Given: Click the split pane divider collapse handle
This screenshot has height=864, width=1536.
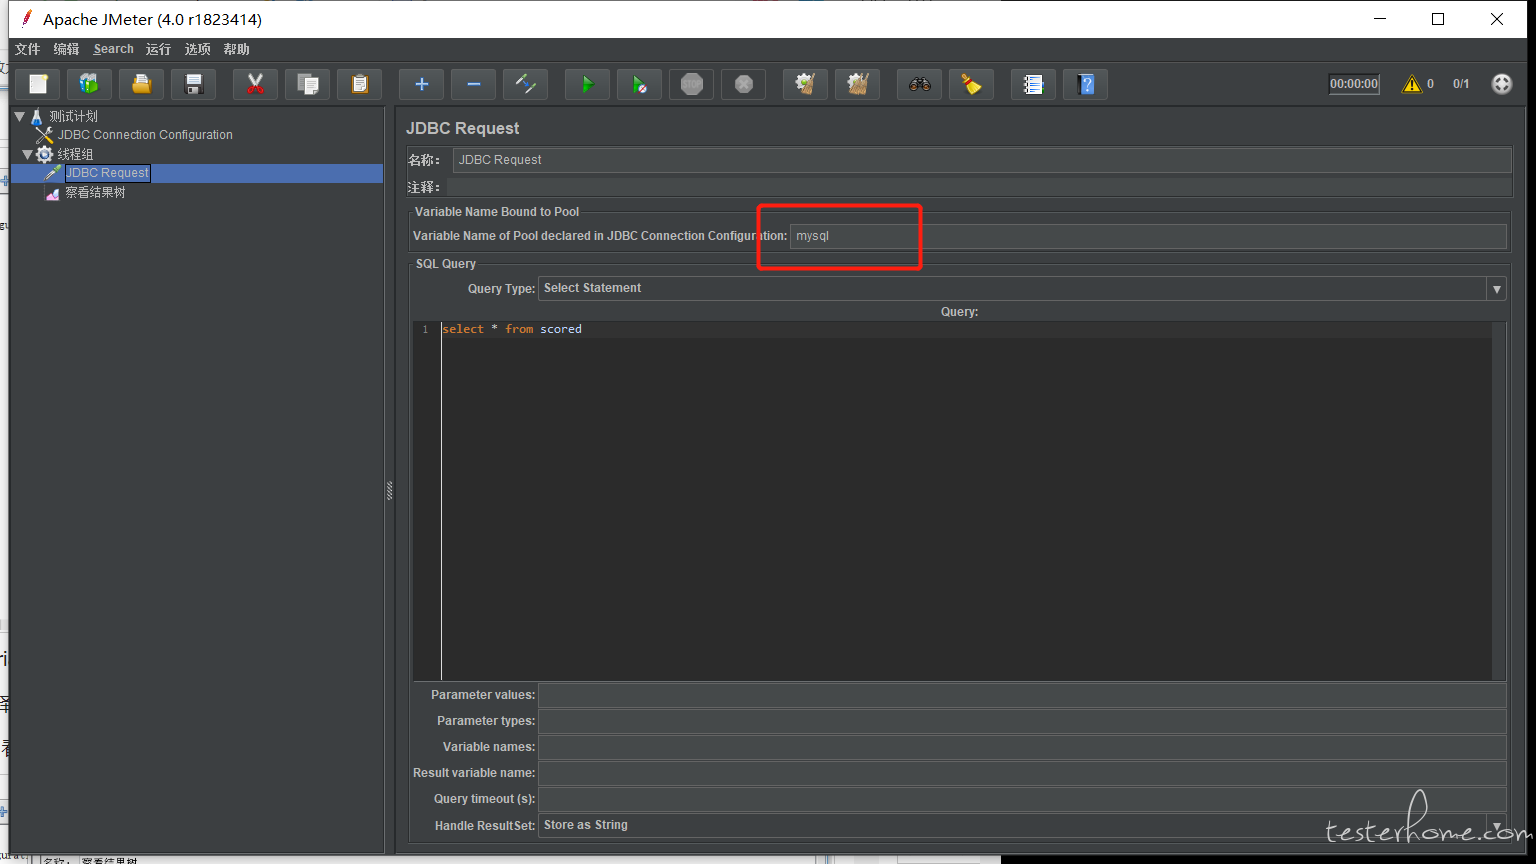Looking at the screenshot, I should coord(390,491).
